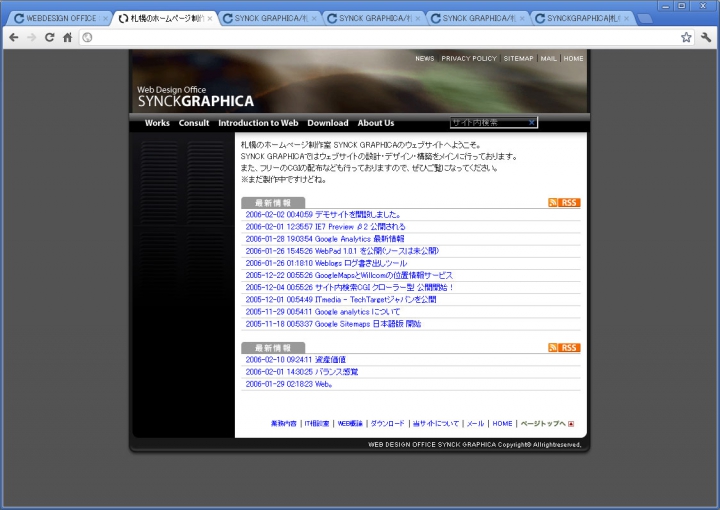Open IE7 Preview β2 news entry
This screenshot has width=720, height=510.
click(325, 227)
